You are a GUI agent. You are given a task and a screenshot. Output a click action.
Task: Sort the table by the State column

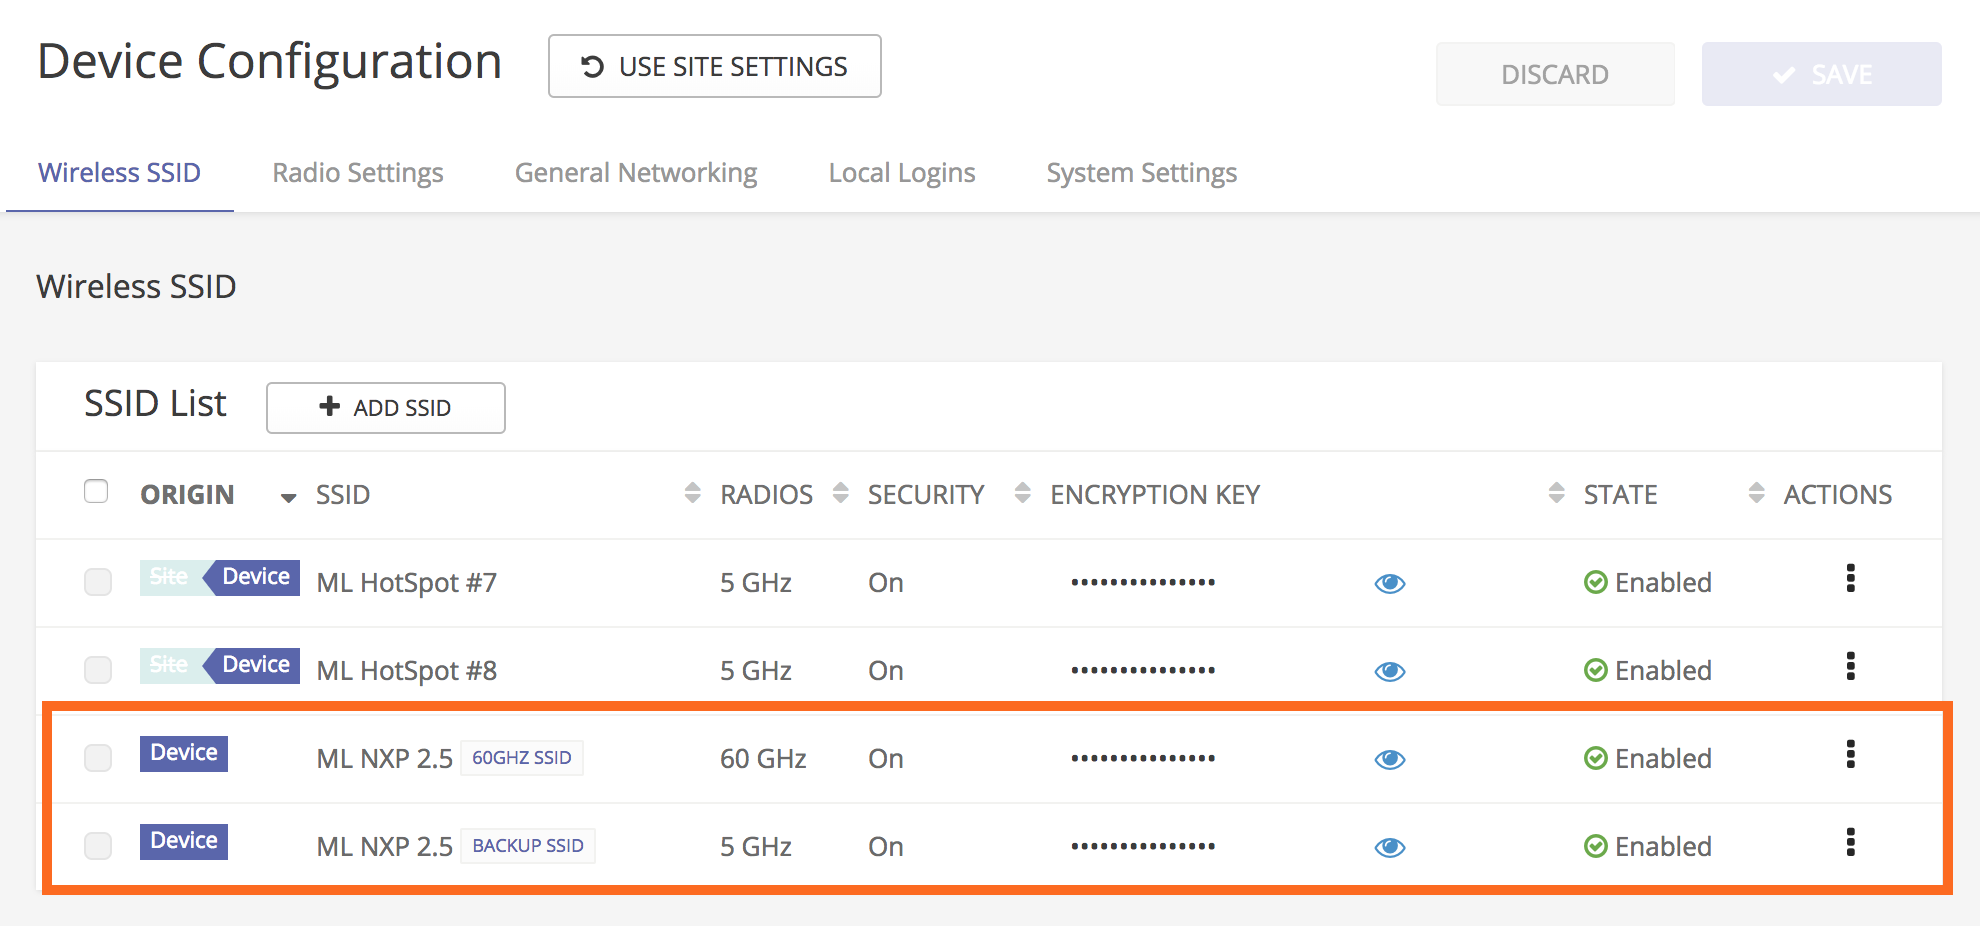click(1556, 493)
